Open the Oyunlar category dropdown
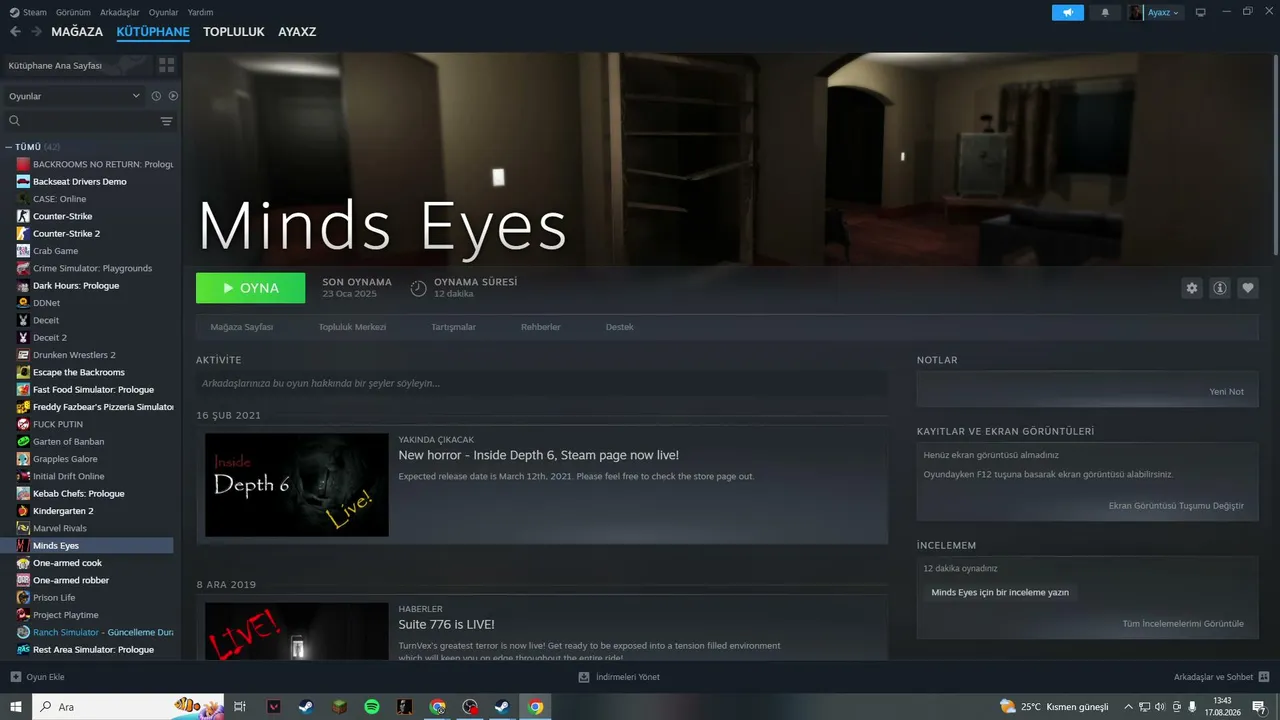1280x720 pixels. 74,96
